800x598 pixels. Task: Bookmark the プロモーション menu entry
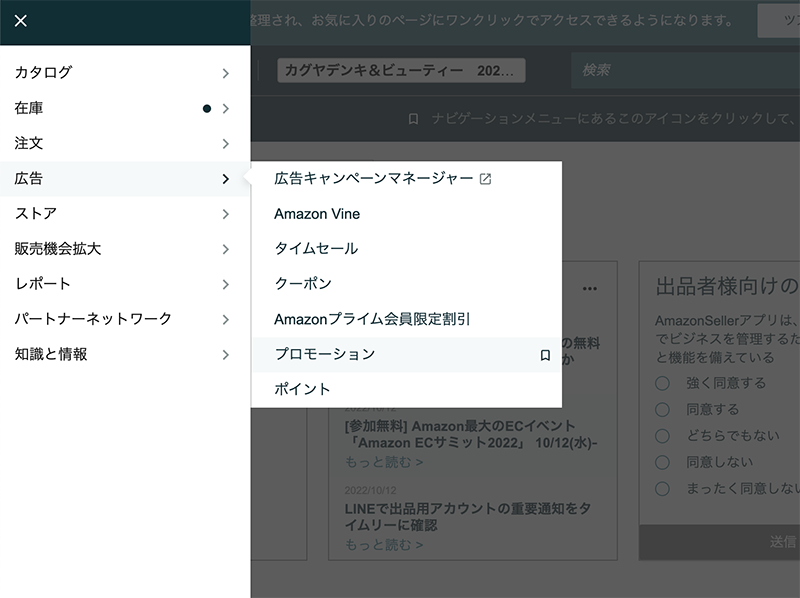545,355
